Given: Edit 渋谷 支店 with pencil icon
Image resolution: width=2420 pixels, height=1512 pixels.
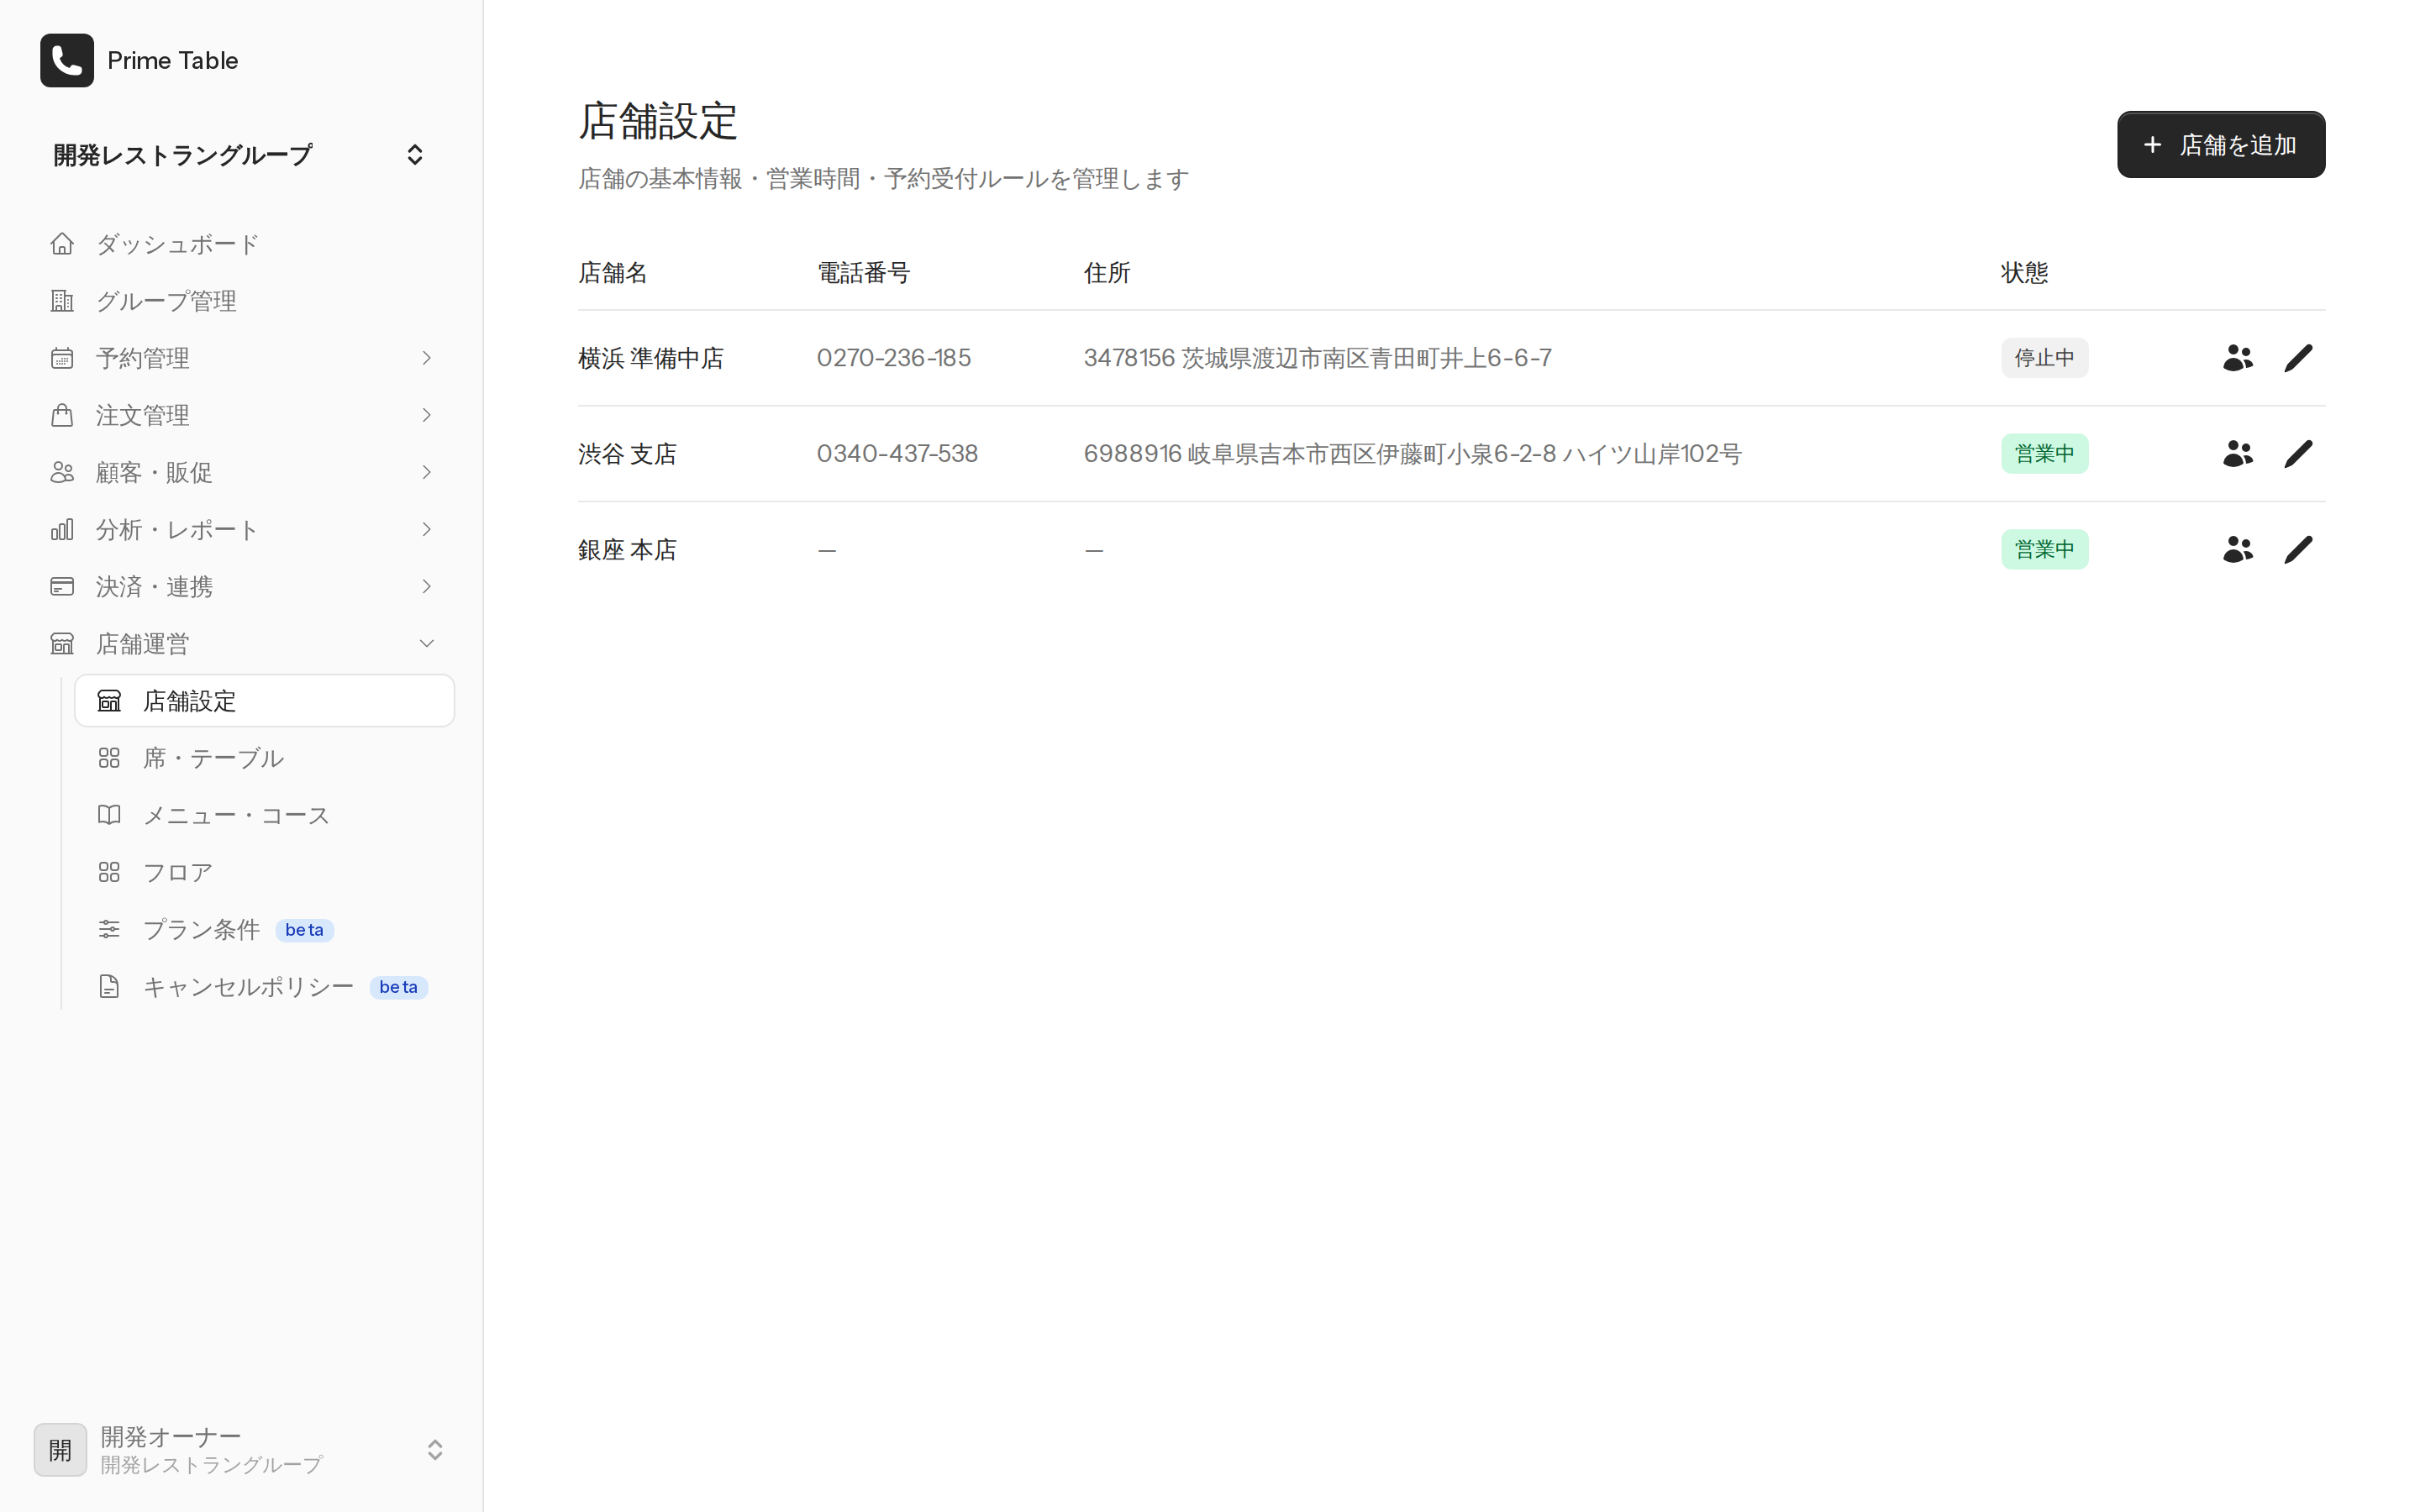Looking at the screenshot, I should [x=2298, y=454].
